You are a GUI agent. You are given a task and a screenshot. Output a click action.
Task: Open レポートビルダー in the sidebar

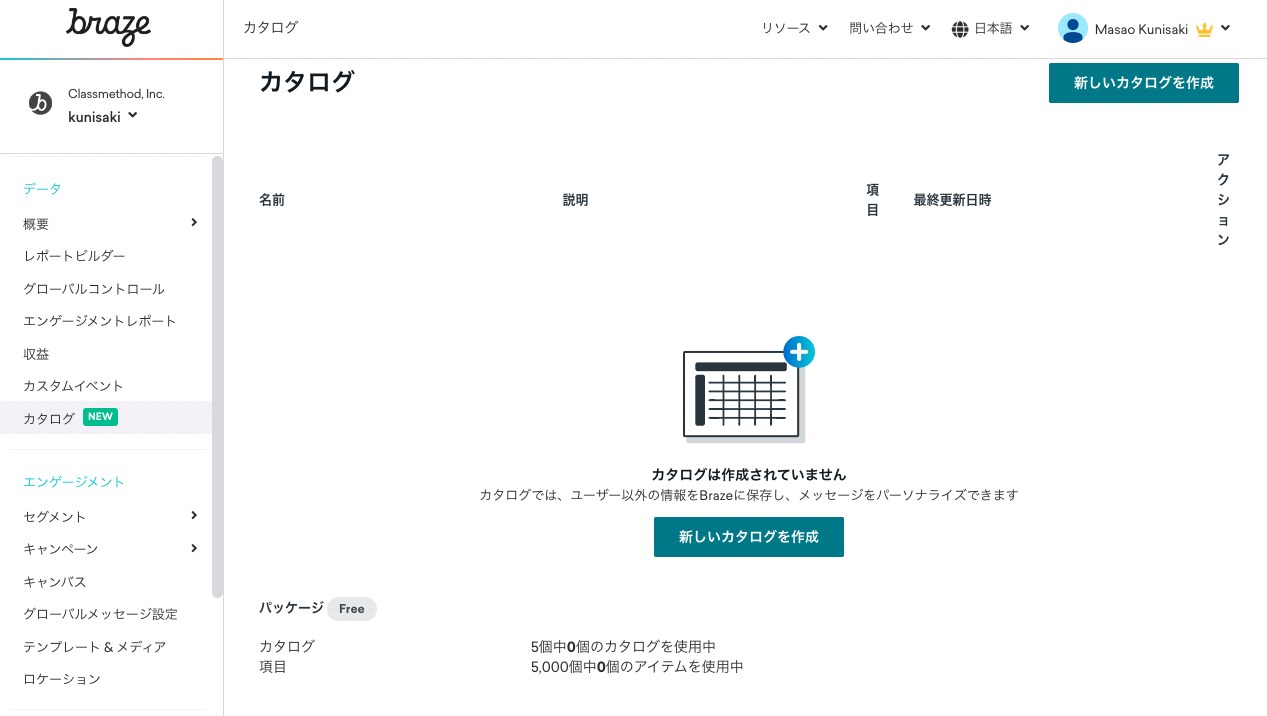74,256
